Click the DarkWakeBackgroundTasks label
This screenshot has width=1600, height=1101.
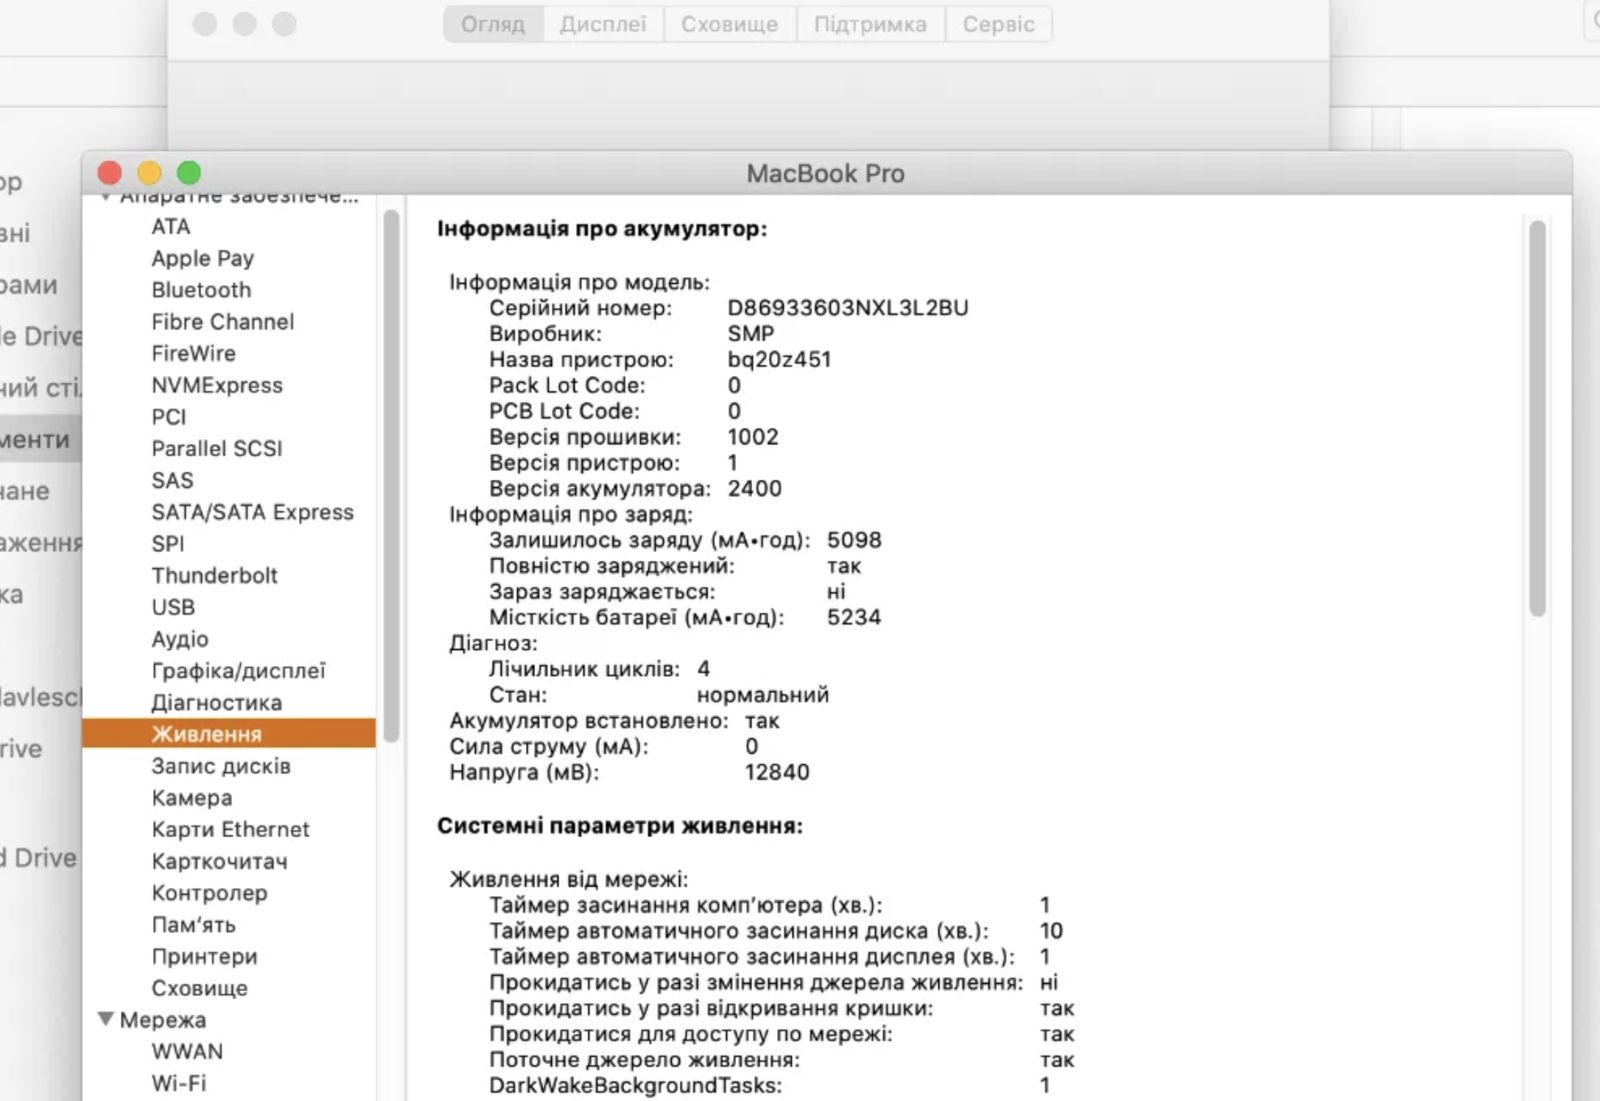pos(635,1086)
